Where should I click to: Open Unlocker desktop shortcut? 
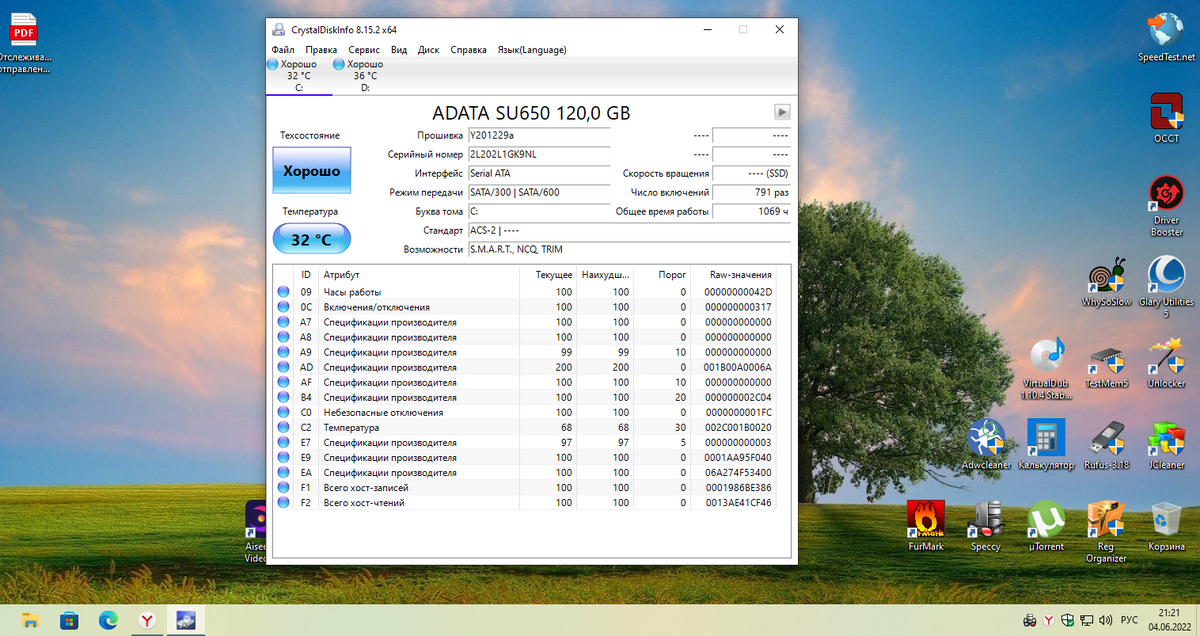(x=1166, y=364)
